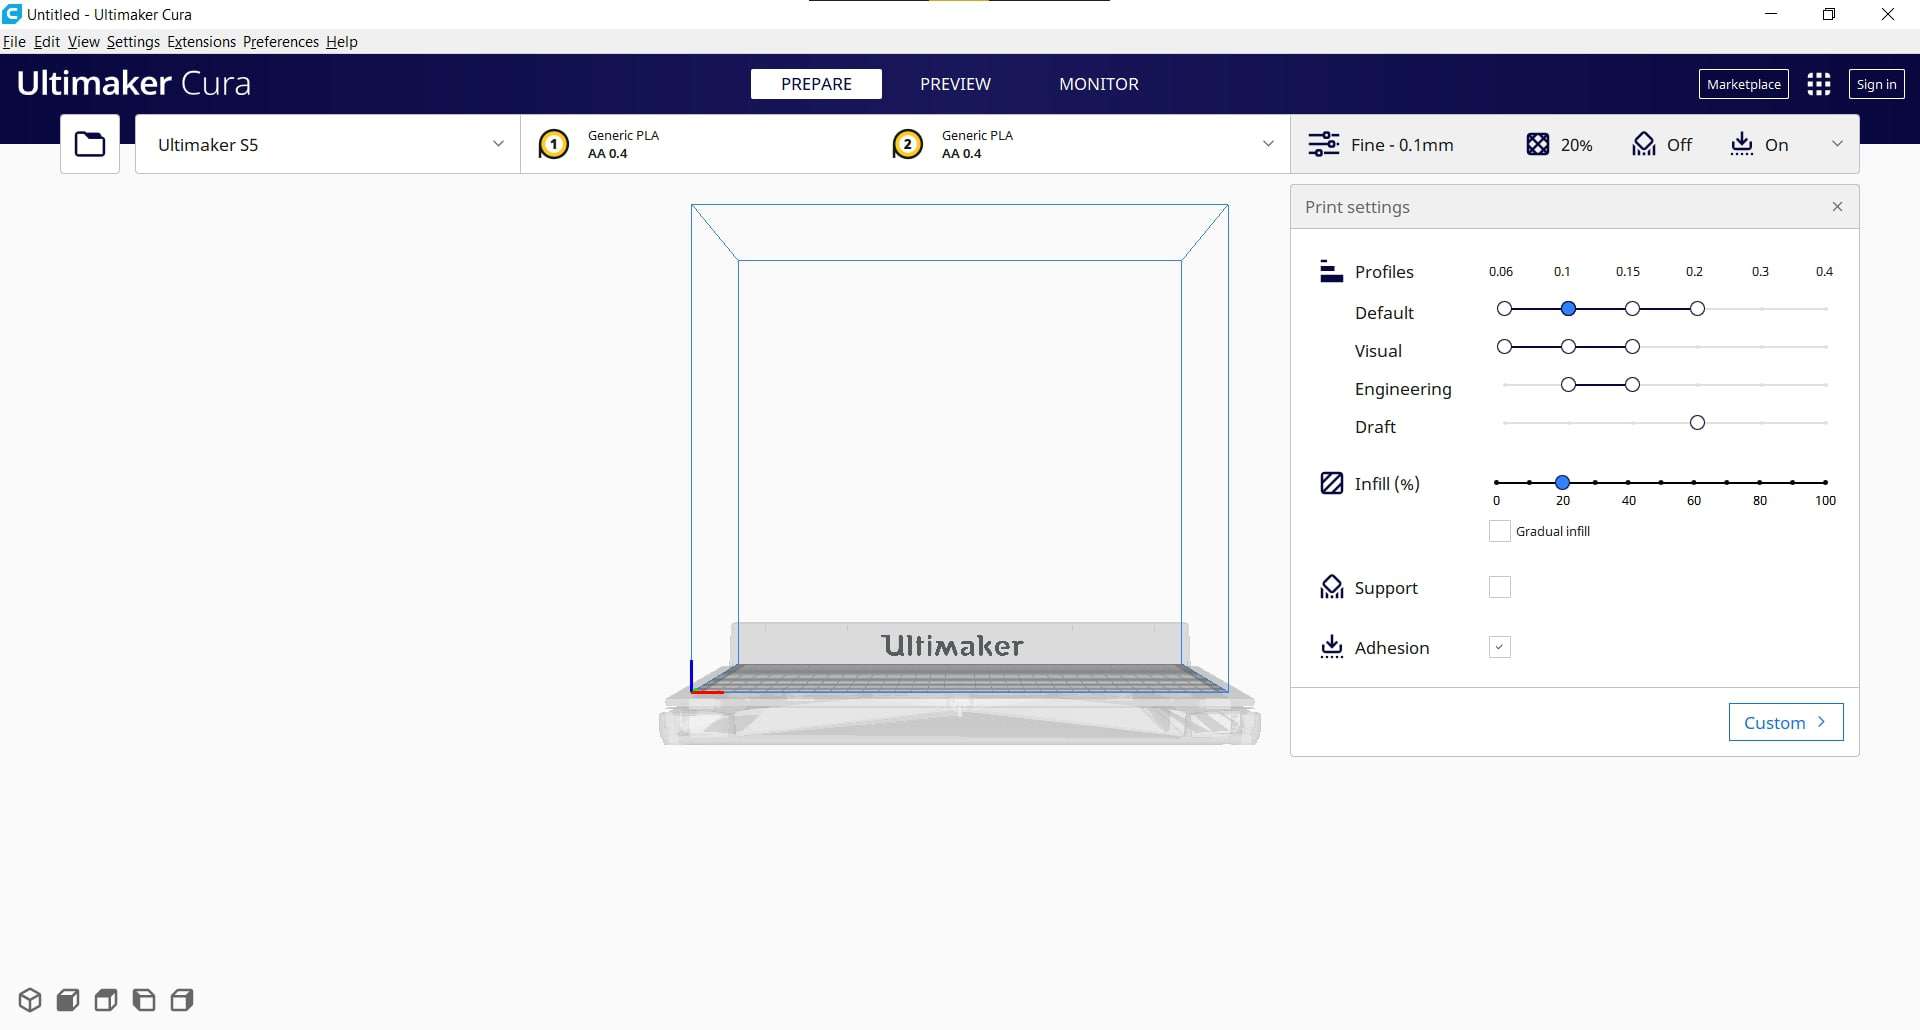Click the Ultimaker Cura logo
This screenshot has width=1920, height=1030.
(x=134, y=83)
